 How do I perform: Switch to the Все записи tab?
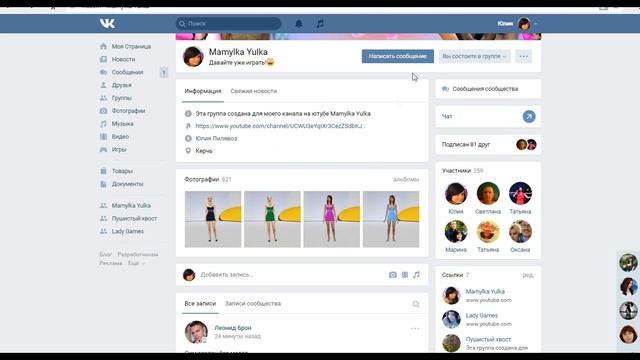coord(200,304)
